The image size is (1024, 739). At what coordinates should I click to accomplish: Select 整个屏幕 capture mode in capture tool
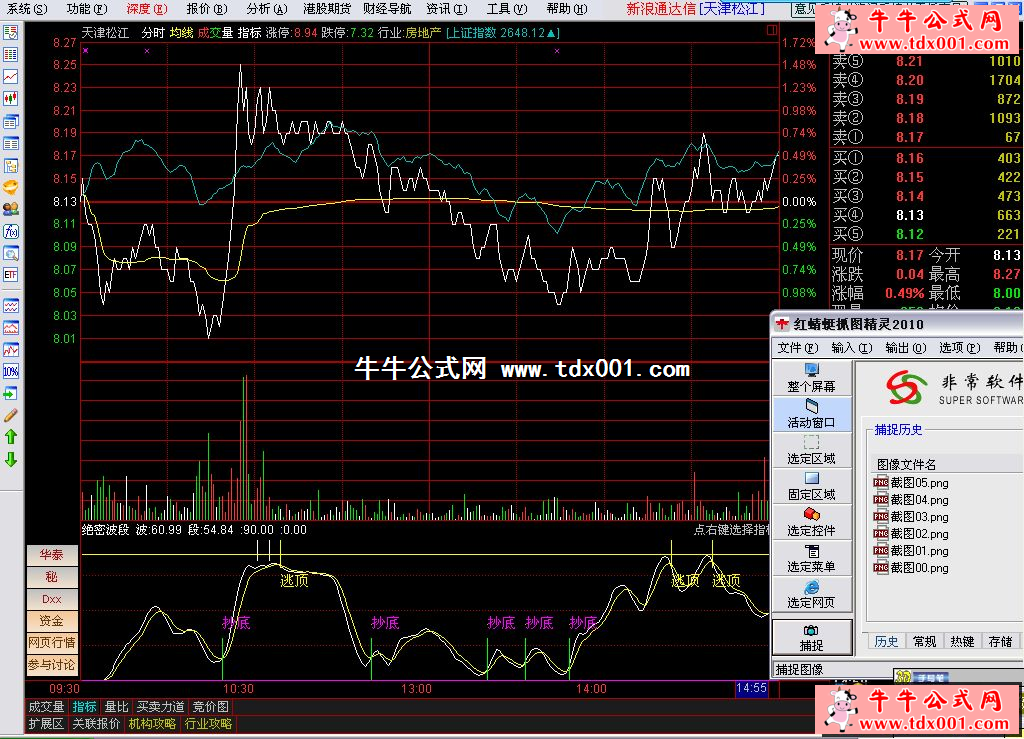[x=812, y=378]
